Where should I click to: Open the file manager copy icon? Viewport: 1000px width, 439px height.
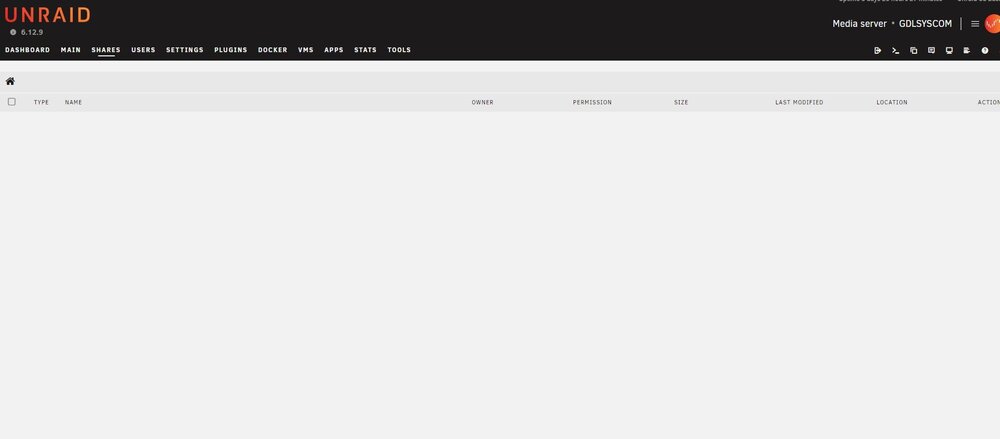(913, 50)
